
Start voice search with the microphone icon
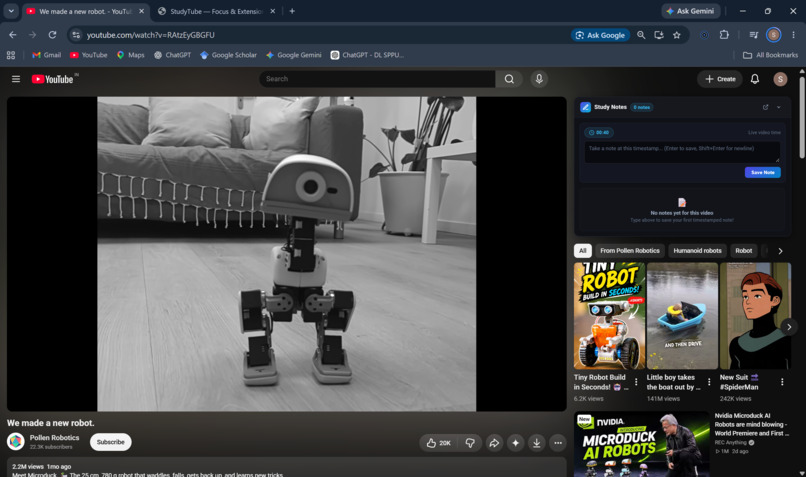point(539,79)
